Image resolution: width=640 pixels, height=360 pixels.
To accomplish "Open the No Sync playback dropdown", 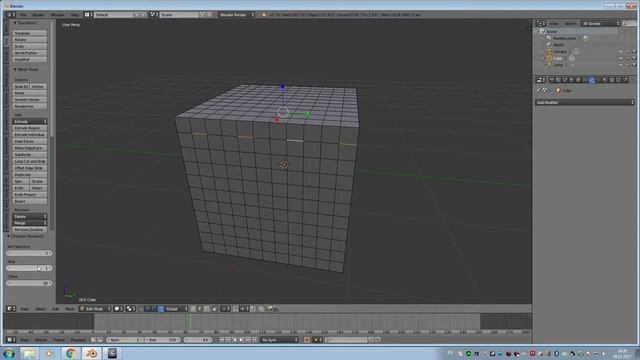I will pyautogui.click(x=279, y=340).
